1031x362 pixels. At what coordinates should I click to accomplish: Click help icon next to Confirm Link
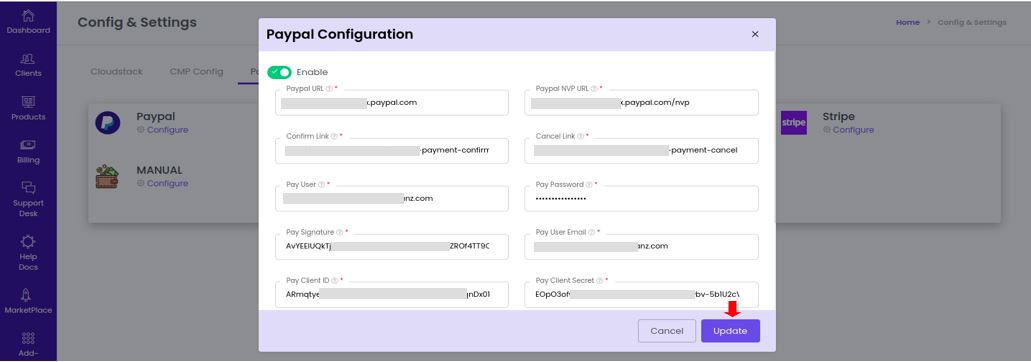[x=334, y=137]
